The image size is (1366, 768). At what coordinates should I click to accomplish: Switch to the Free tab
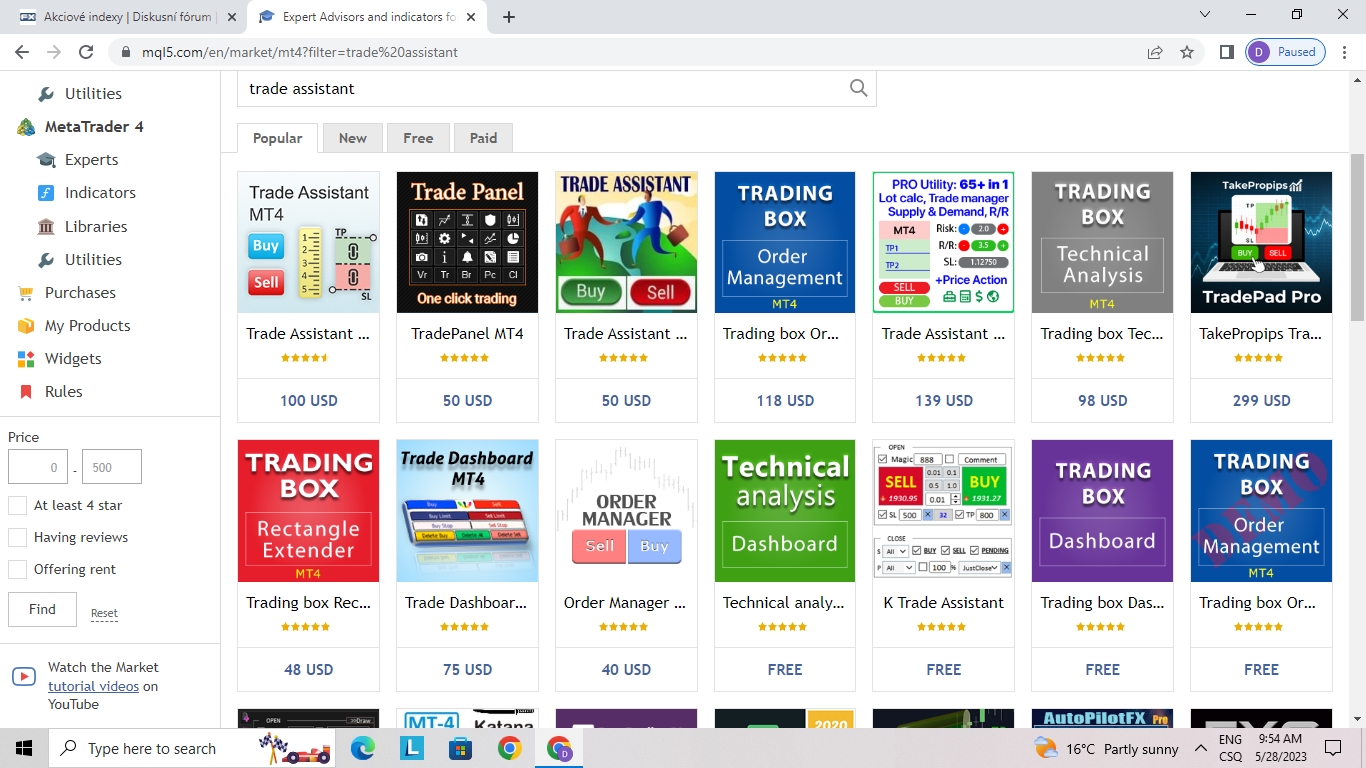coord(418,138)
